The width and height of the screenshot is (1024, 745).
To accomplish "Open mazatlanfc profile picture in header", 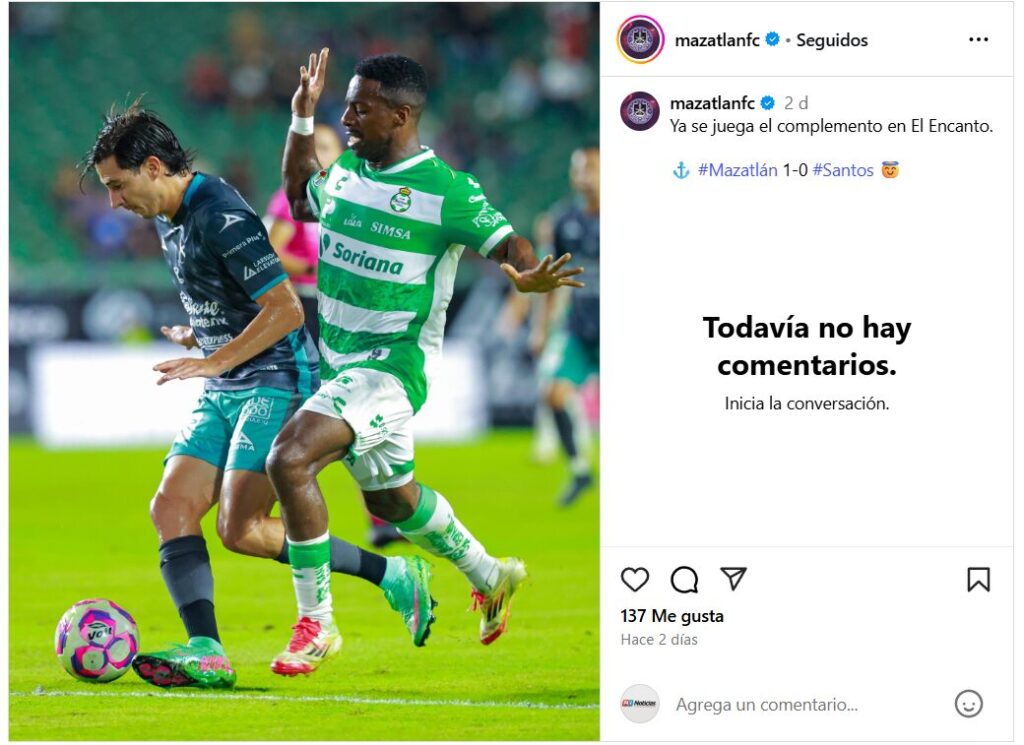I will coord(640,40).
